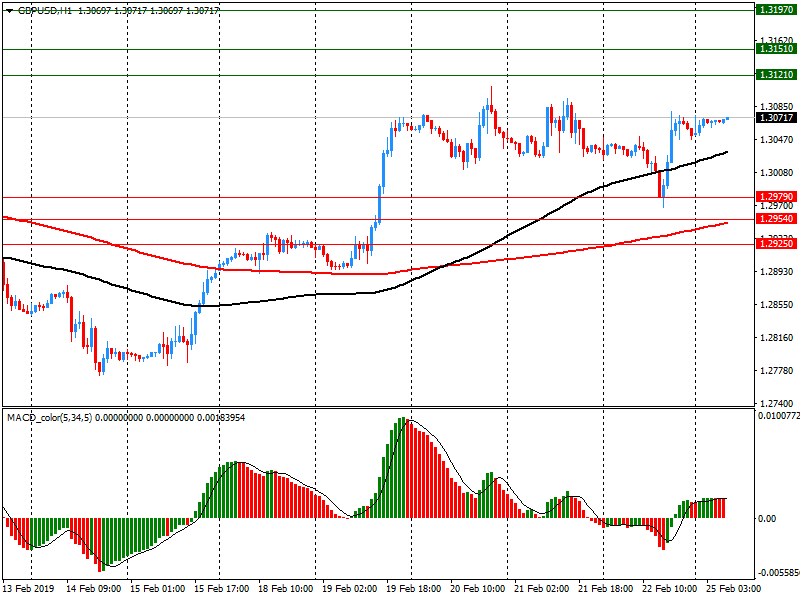This screenshot has width=800, height=600.
Task: Click the 1.31210 price level label
Action: click(775, 75)
